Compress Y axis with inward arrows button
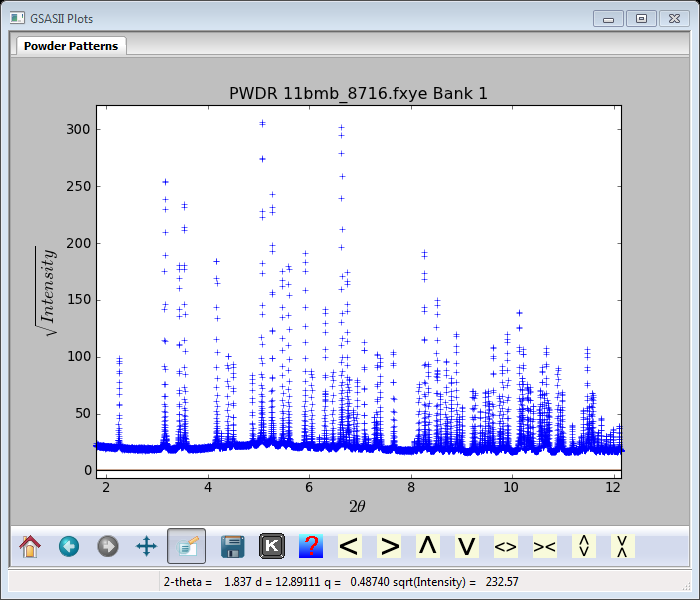The image size is (700, 600). [x=622, y=546]
